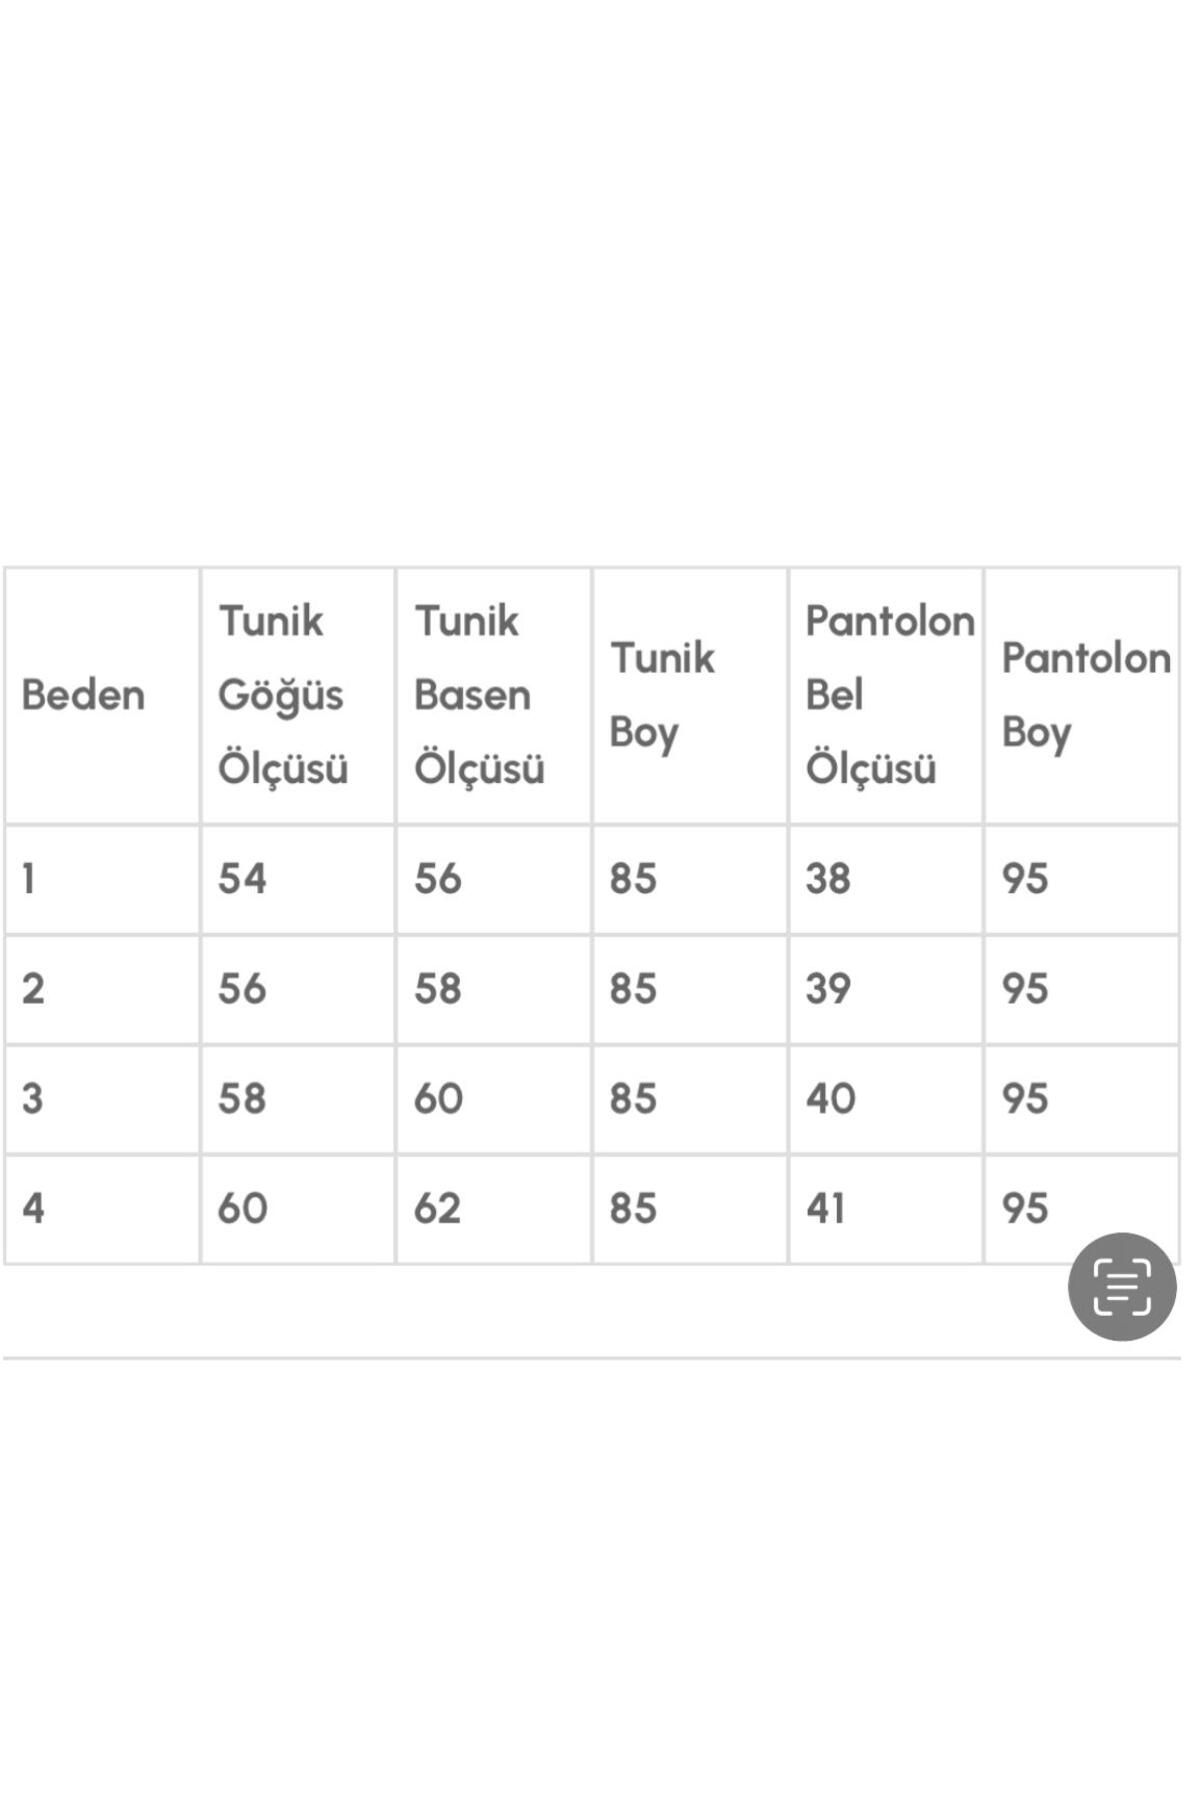
Task: Click size 2 row label
Action: tap(33, 989)
